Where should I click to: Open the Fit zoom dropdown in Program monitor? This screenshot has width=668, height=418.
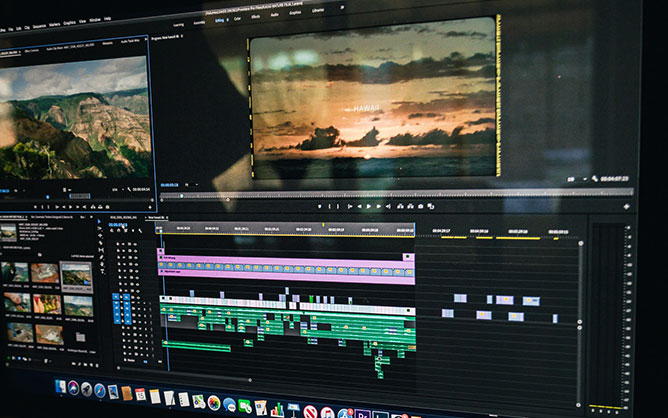click(191, 184)
